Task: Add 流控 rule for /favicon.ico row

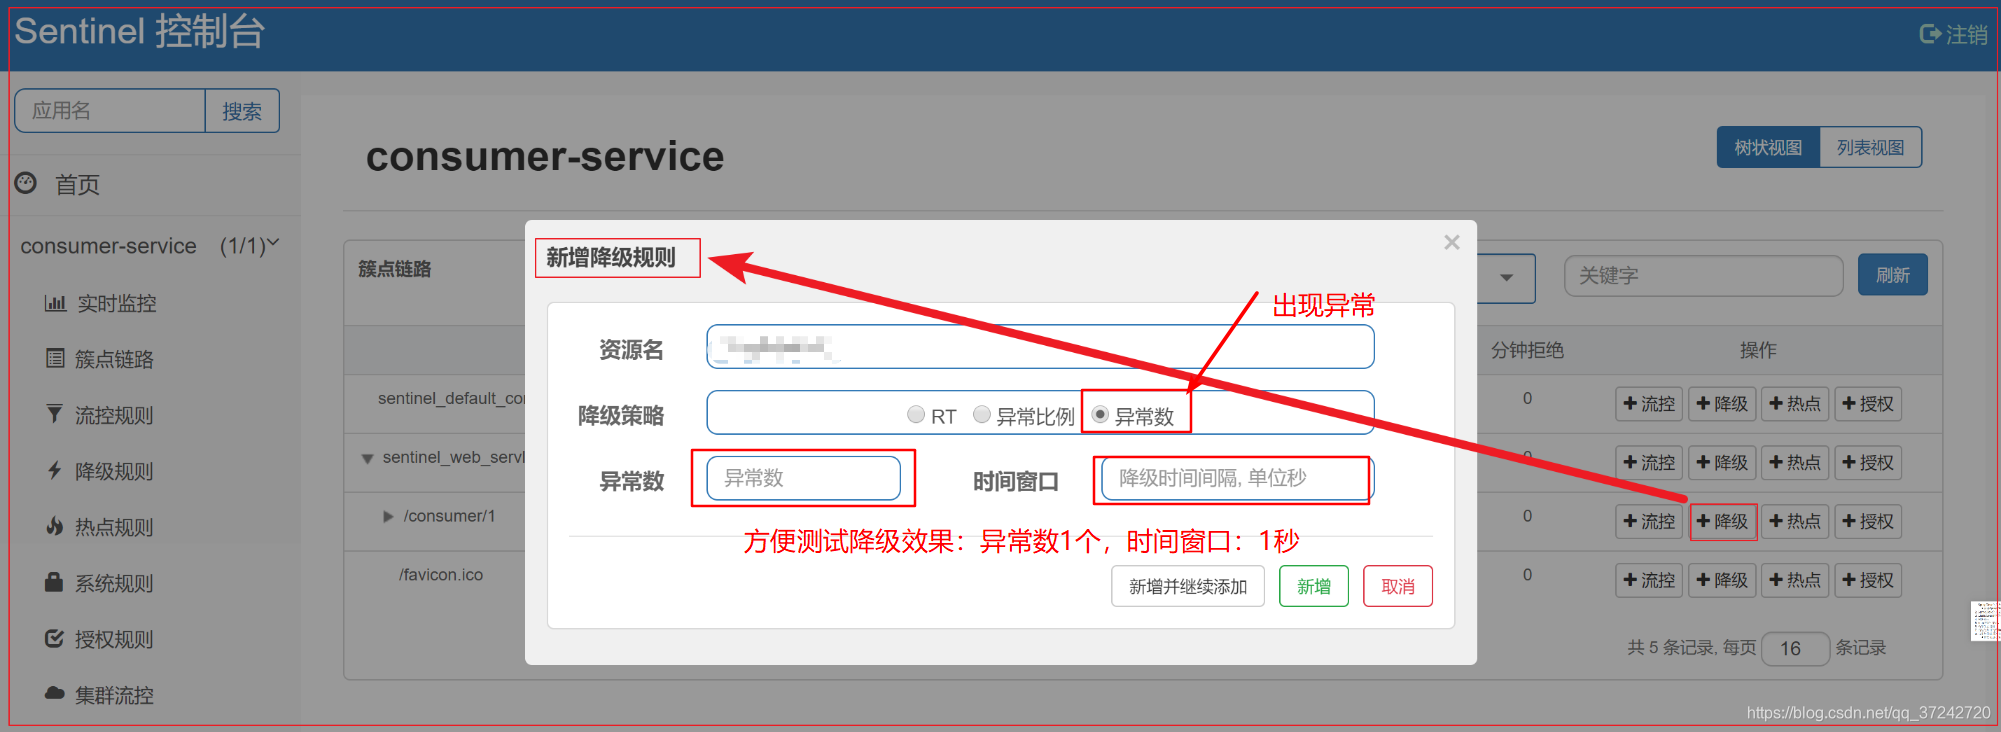Action: (1649, 580)
